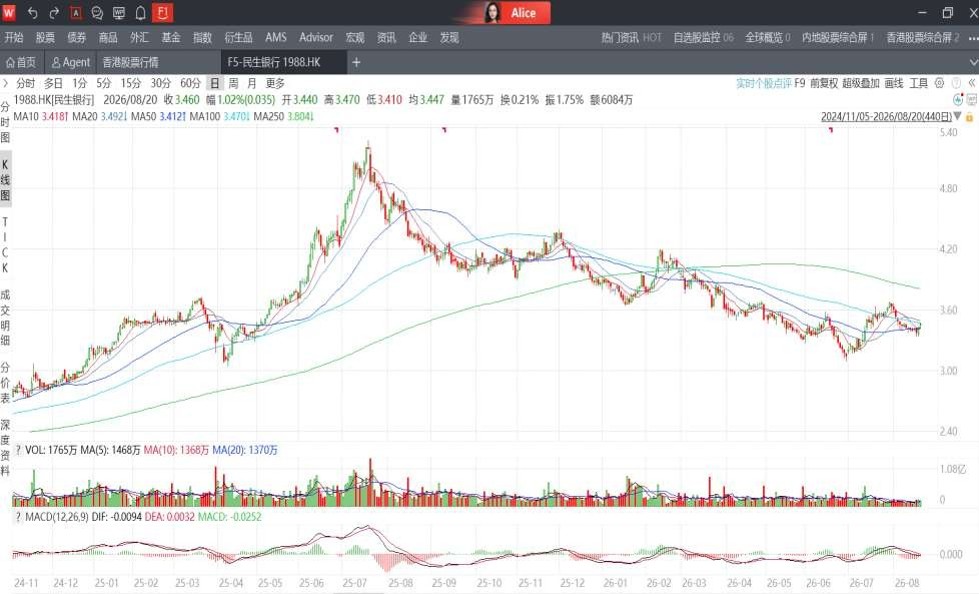Click the monitor screen icon in title bar
This screenshot has height=594, width=979.
[119, 12]
